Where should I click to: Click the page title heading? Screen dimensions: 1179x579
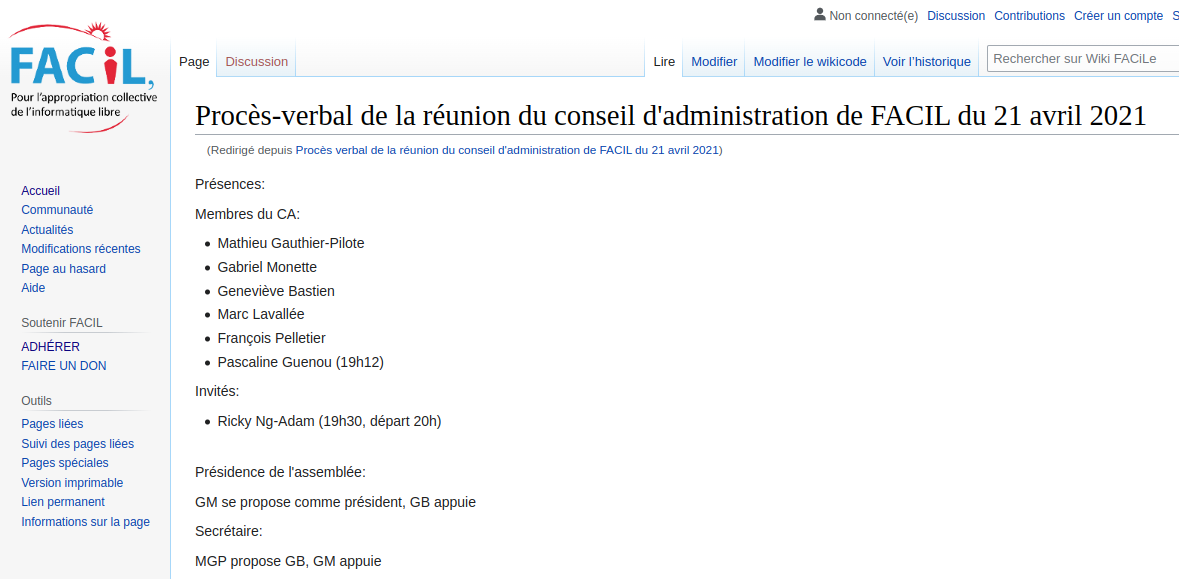point(671,117)
